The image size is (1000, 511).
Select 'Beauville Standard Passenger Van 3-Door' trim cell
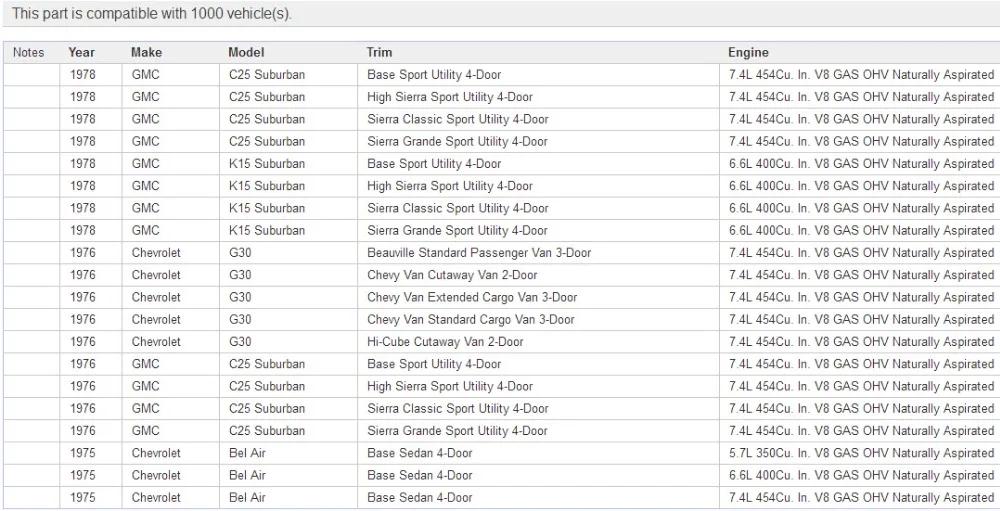[x=538, y=253]
